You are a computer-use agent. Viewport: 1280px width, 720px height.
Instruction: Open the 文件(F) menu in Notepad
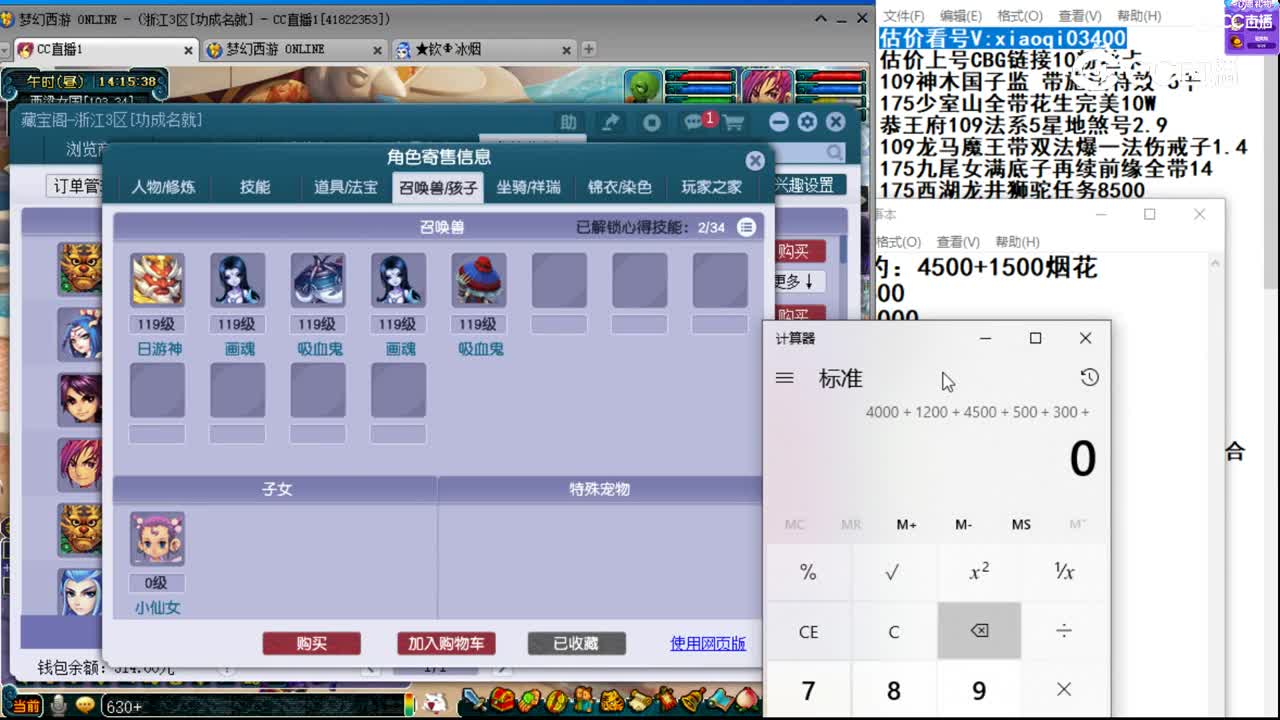[x=903, y=16]
